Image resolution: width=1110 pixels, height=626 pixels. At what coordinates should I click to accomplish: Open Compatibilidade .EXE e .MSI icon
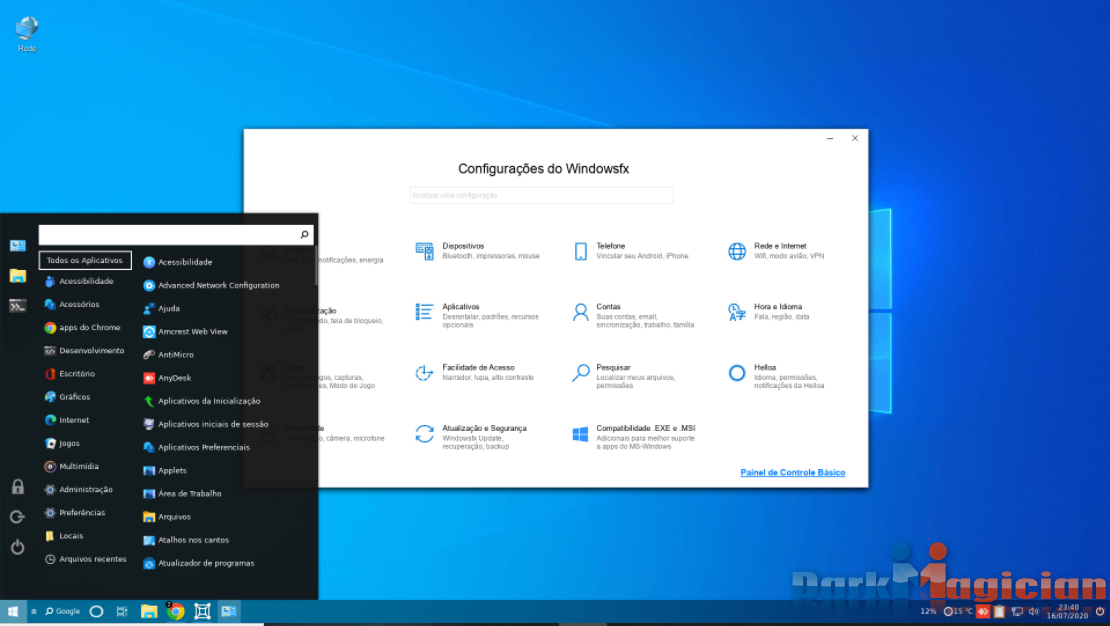point(580,434)
